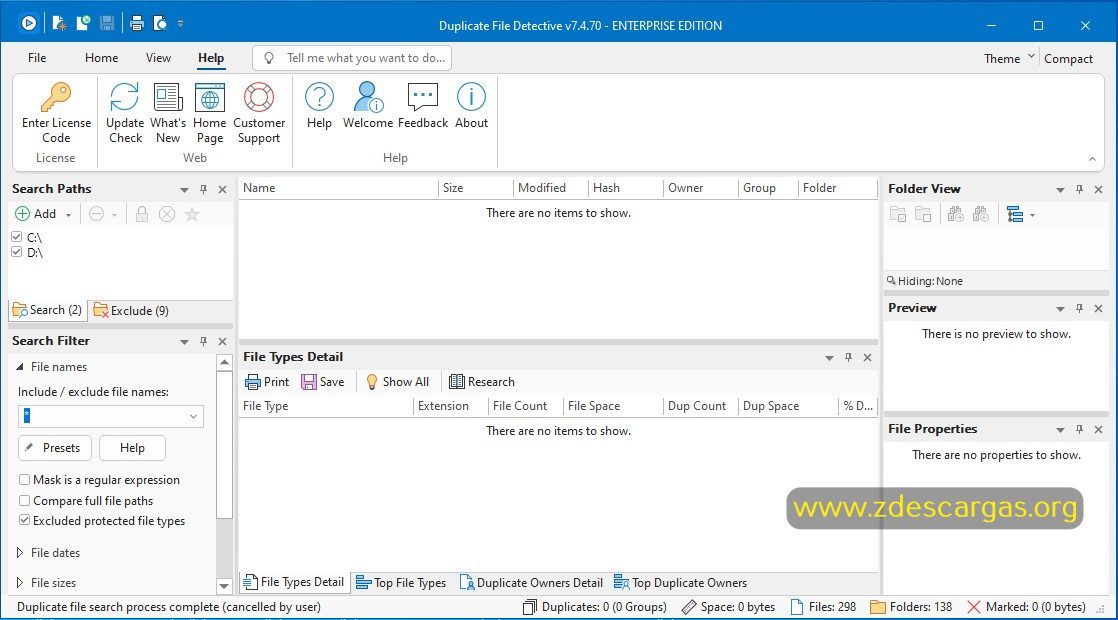Switch to the View ribbon tab
This screenshot has width=1118, height=620.
pyautogui.click(x=158, y=58)
